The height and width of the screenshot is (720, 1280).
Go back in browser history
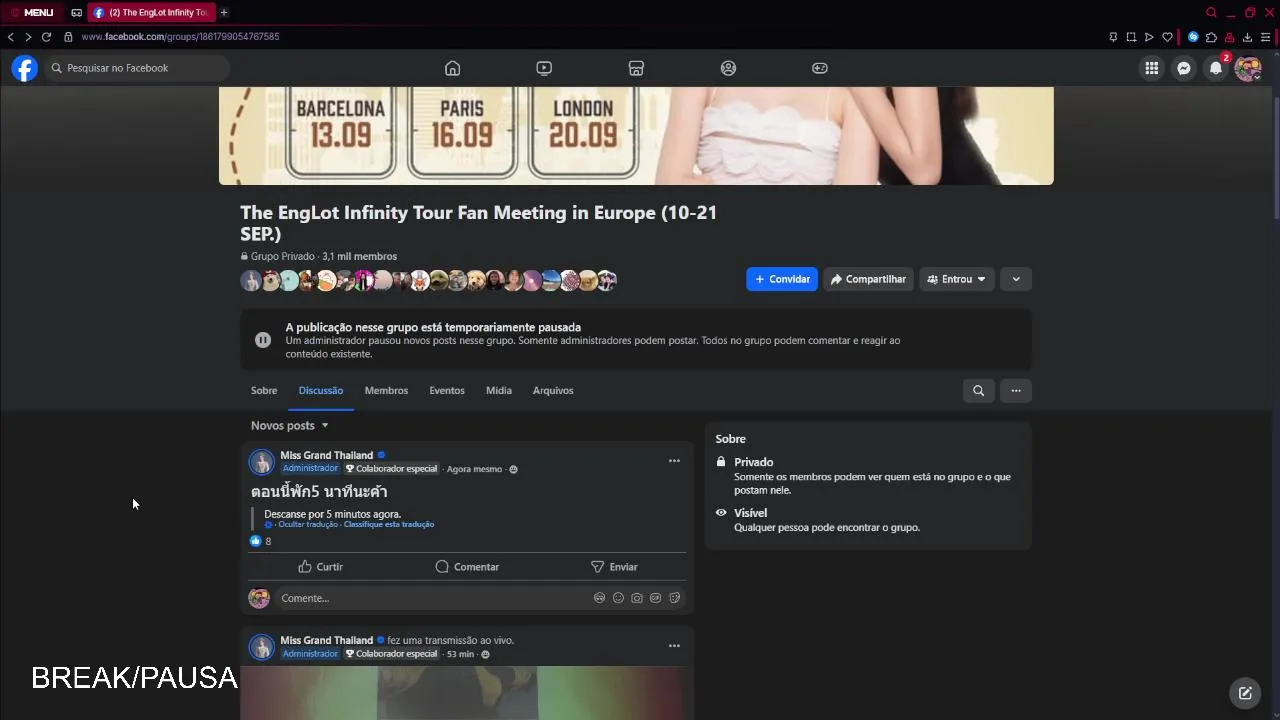coord(11,37)
